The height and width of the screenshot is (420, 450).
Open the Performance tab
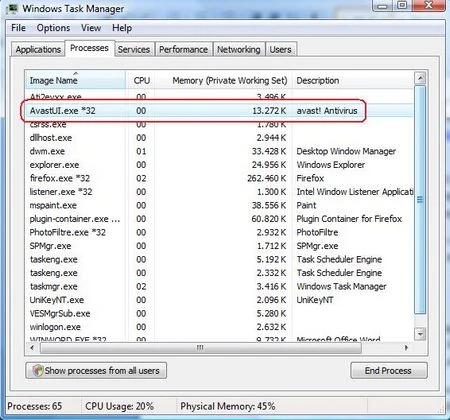[x=183, y=50]
